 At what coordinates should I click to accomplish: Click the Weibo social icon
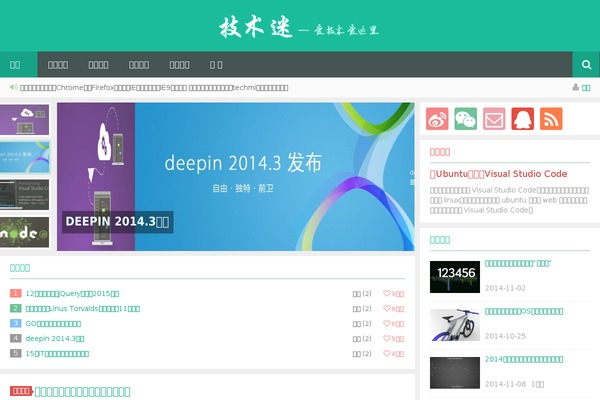point(437,119)
